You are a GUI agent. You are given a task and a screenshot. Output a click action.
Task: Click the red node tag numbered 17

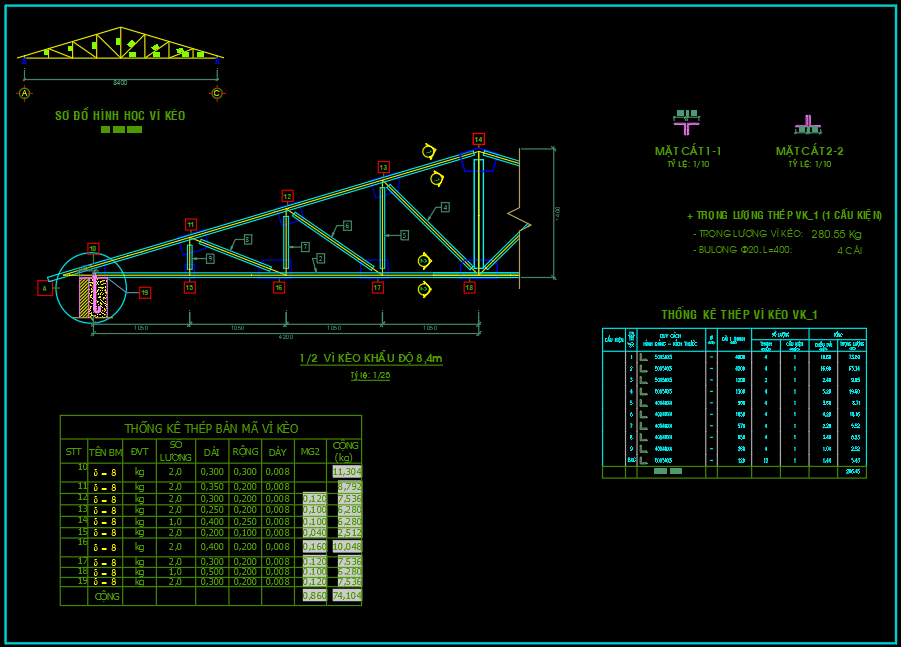(377, 288)
